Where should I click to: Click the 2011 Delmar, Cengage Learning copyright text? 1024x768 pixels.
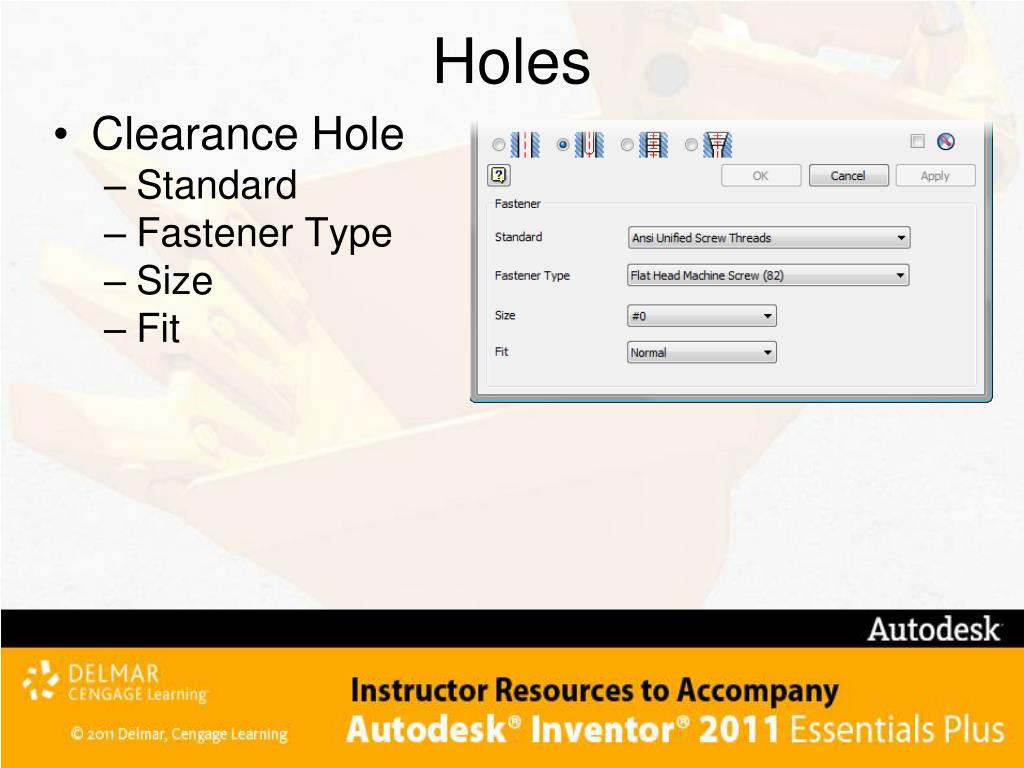coord(179,734)
